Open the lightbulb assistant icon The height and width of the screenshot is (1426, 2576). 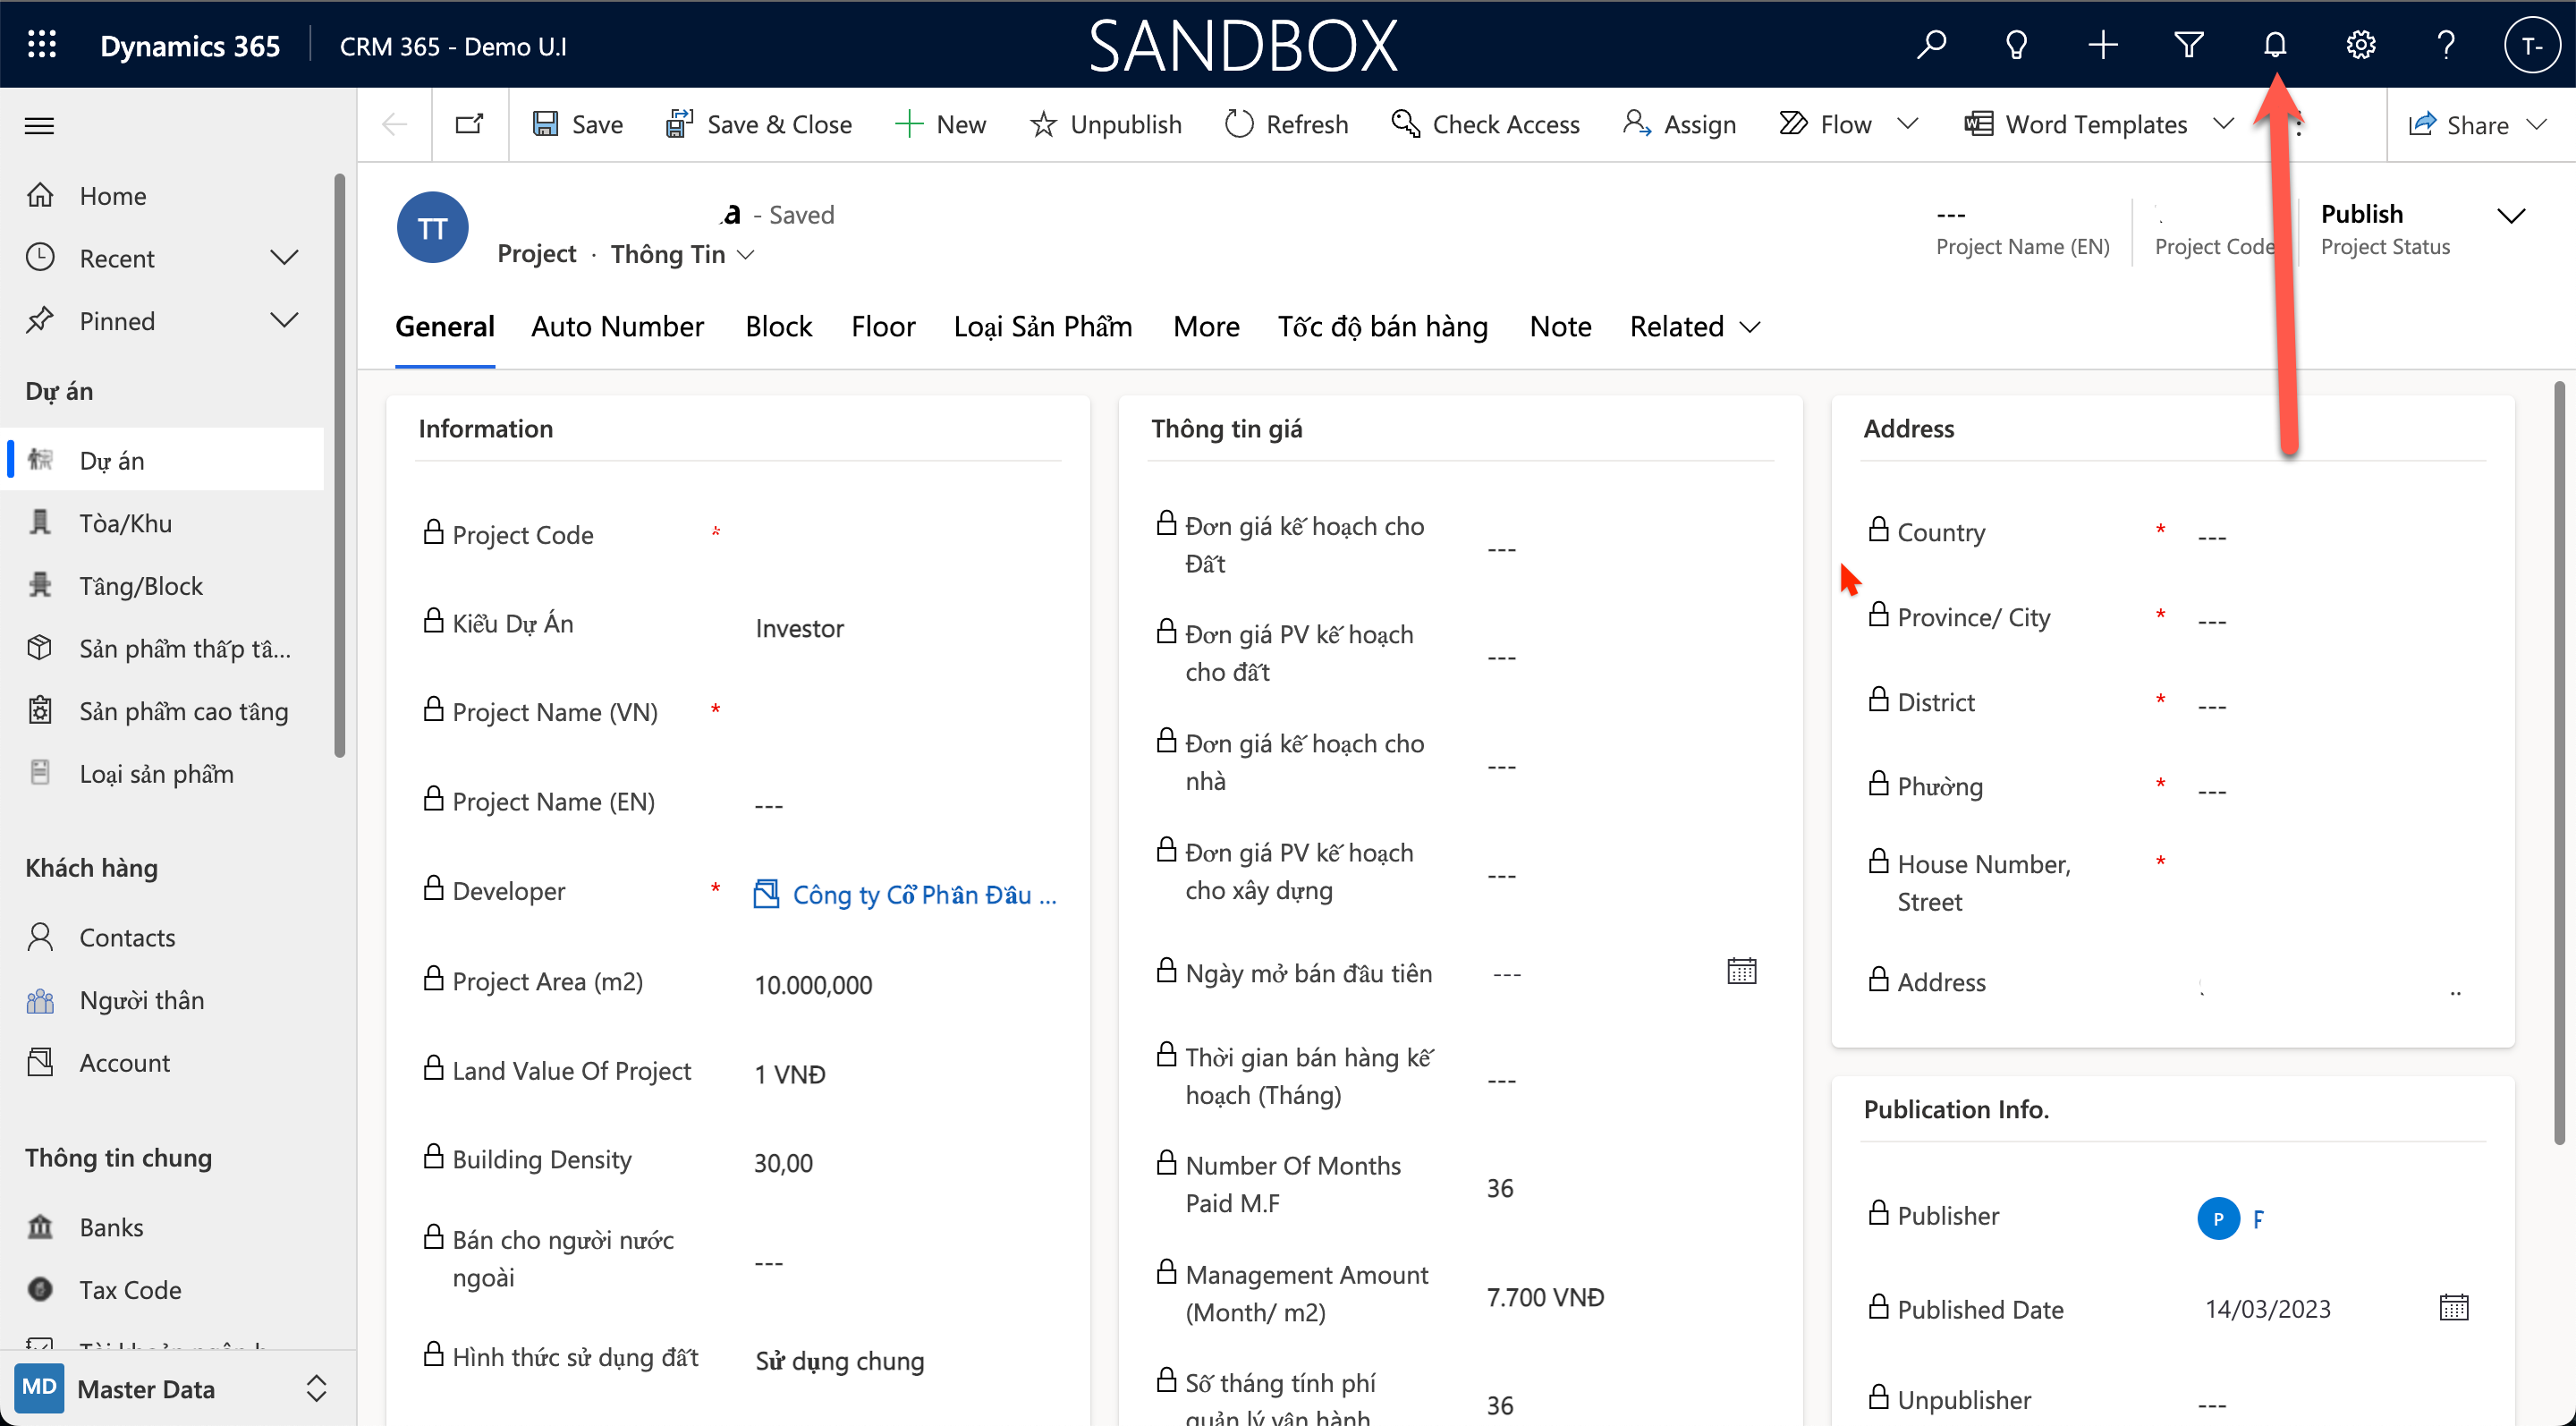click(x=2016, y=45)
